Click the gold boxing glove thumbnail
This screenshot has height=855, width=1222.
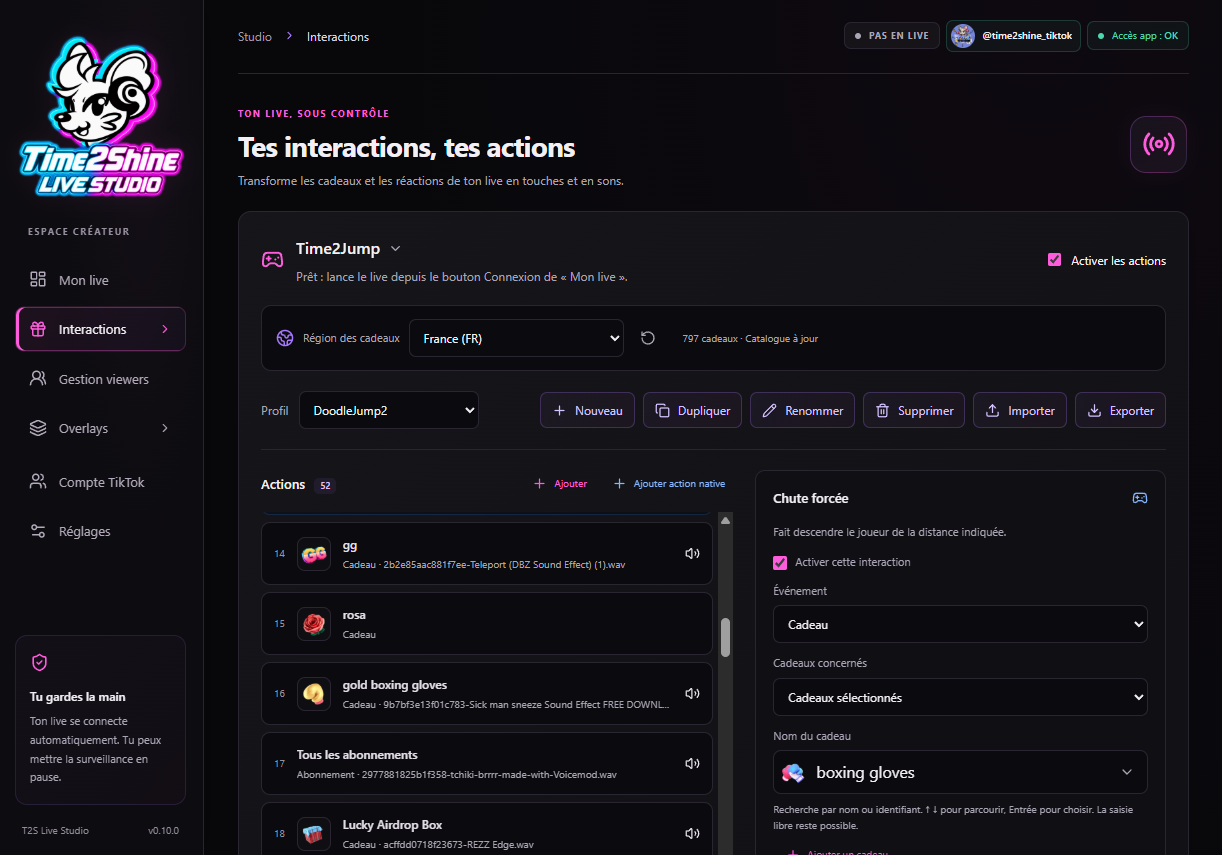[314, 693]
